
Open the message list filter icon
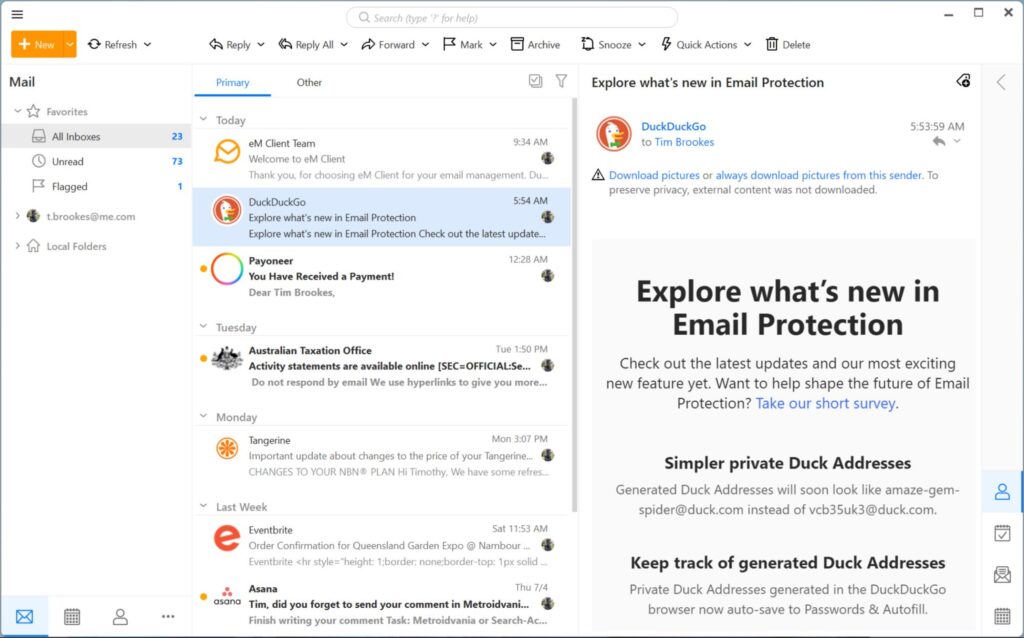pyautogui.click(x=561, y=81)
